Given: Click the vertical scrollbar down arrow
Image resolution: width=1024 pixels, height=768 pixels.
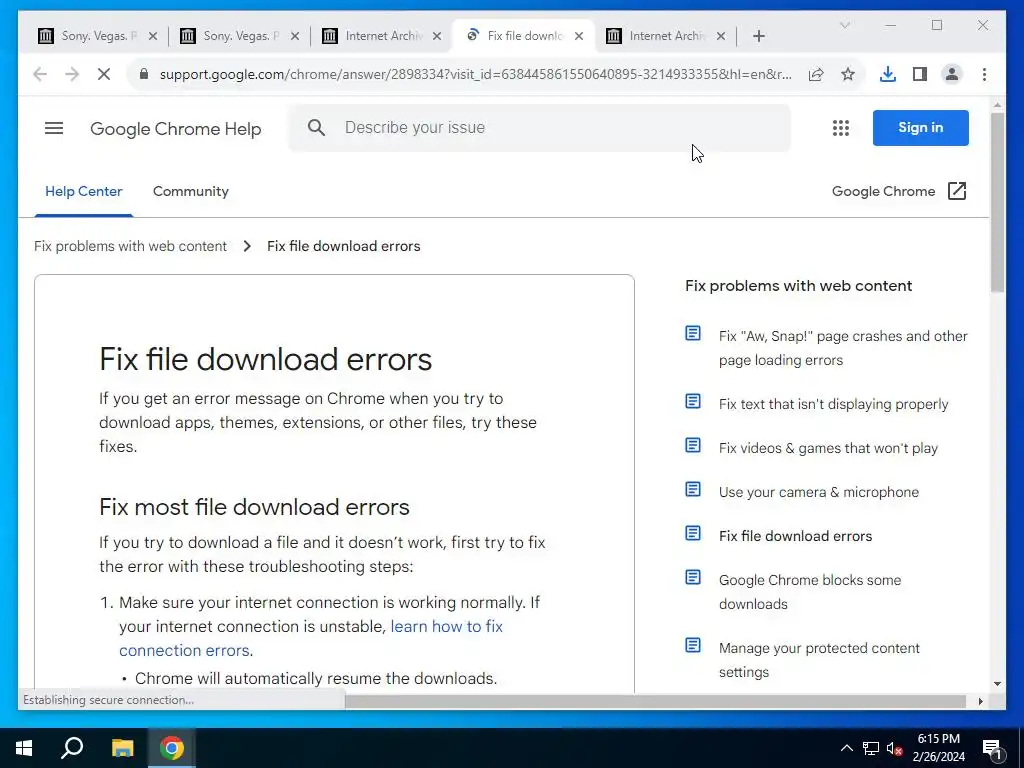Looking at the screenshot, I should coord(997,684).
